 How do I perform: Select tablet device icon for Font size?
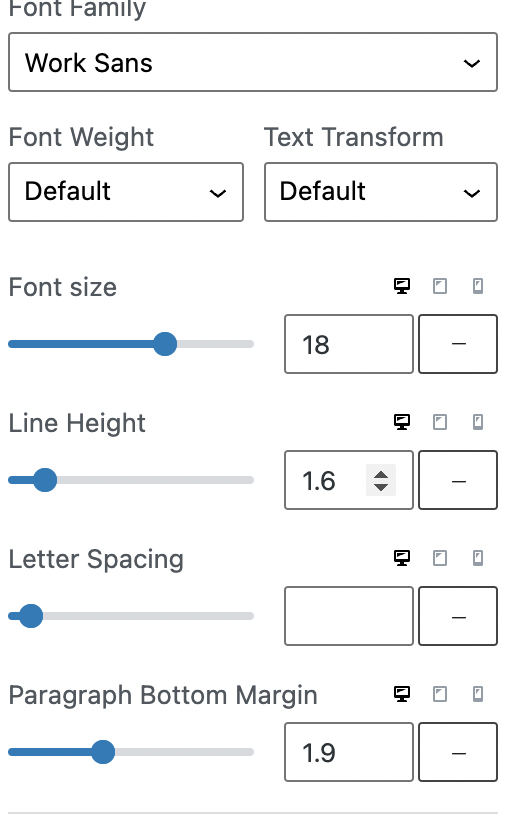(x=440, y=286)
